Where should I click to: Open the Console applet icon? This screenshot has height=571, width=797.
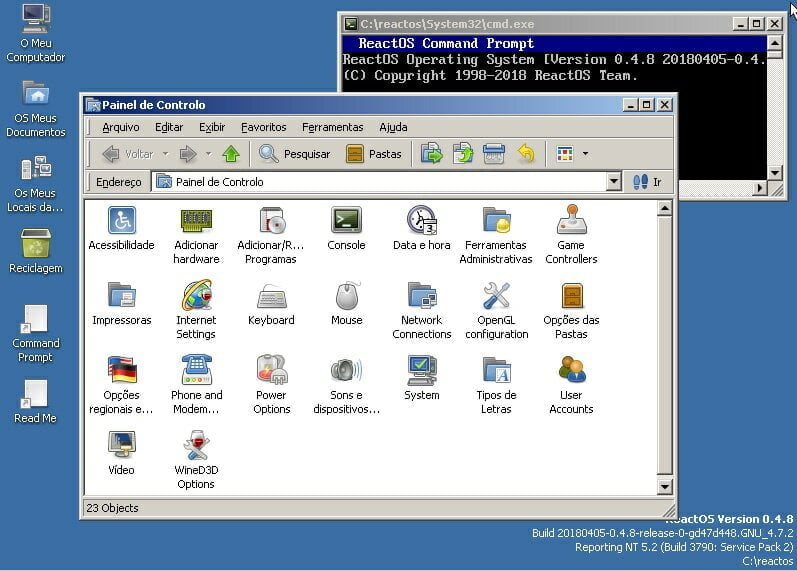[x=346, y=220]
